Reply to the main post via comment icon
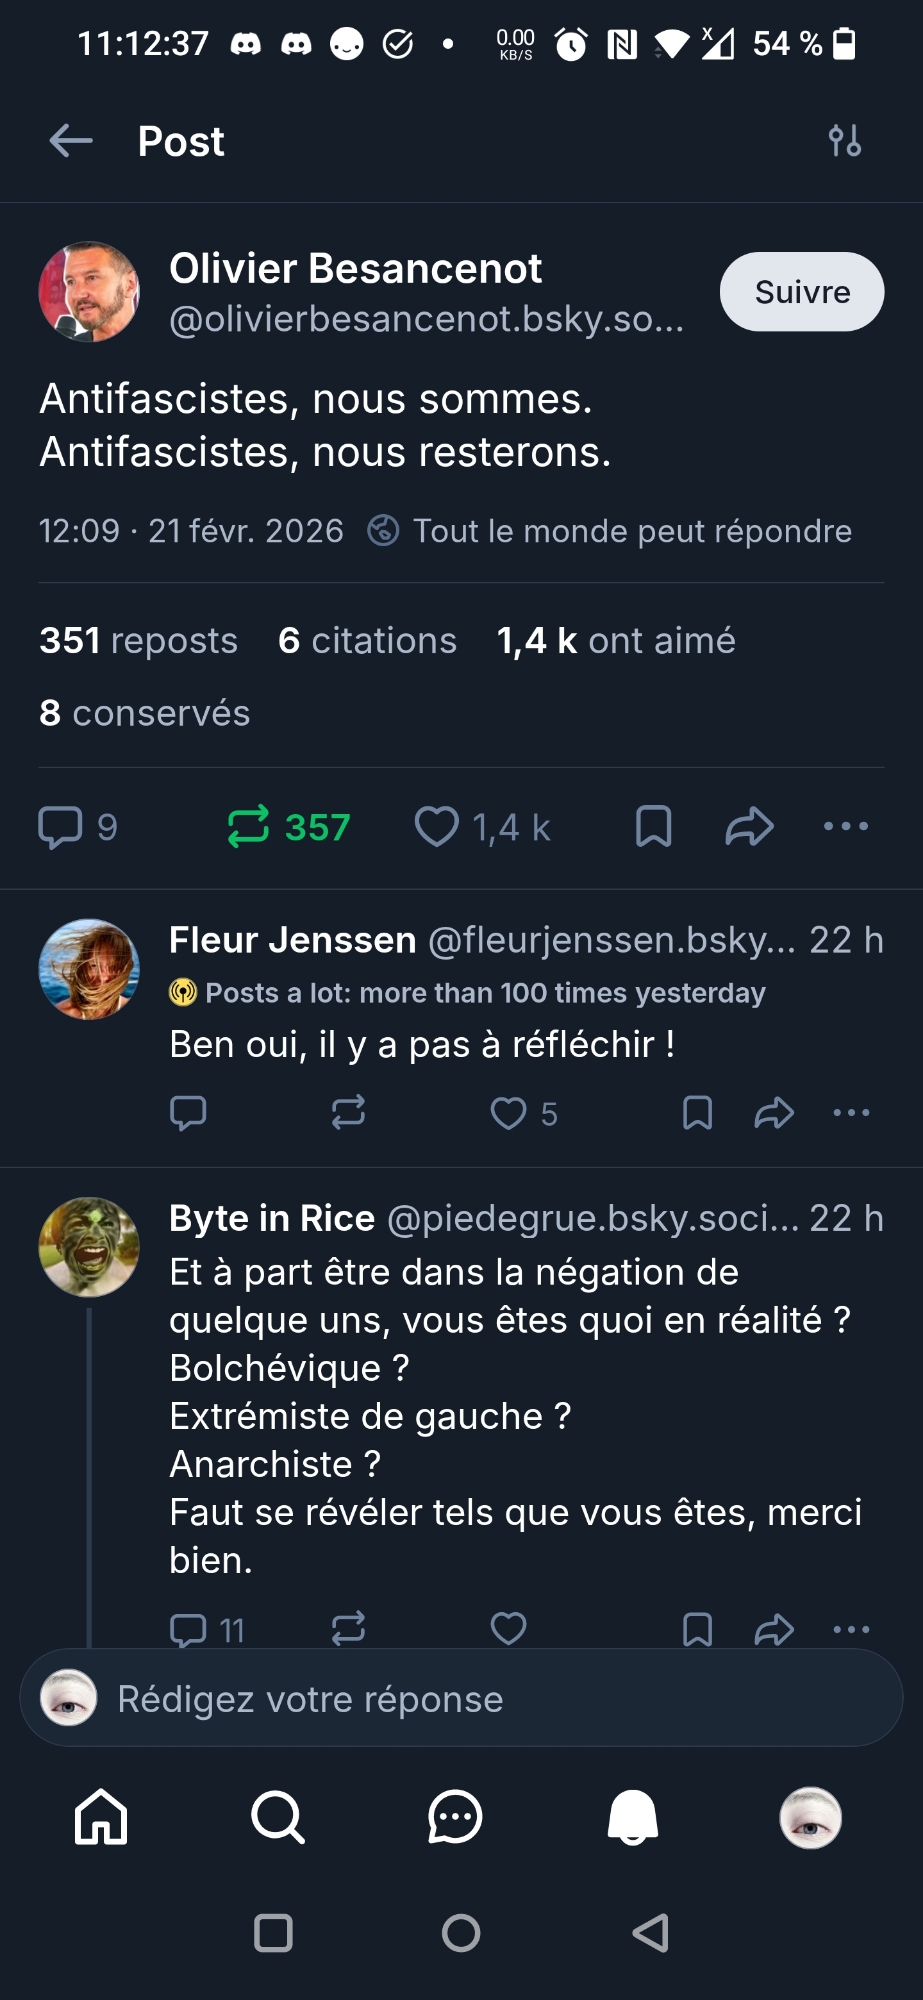Viewport: 923px width, 2000px height. pyautogui.click(x=60, y=827)
